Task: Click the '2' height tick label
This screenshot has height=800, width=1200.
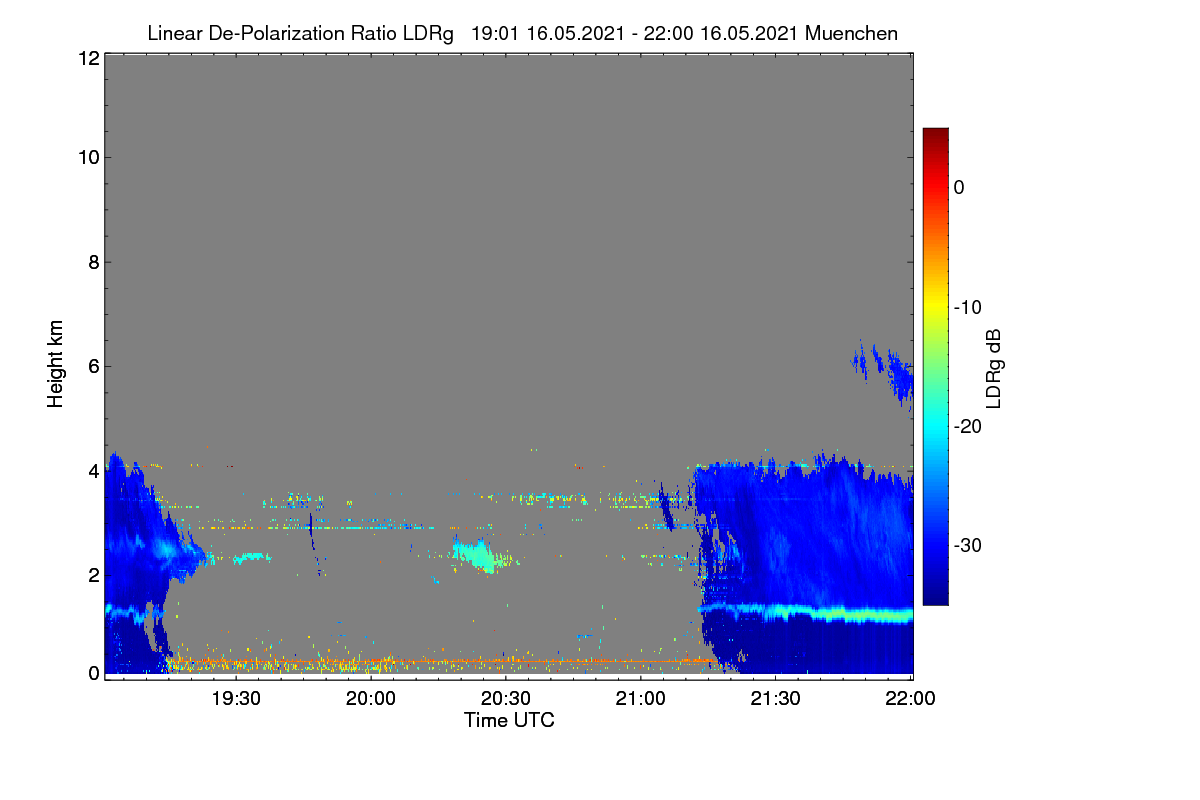Action: [92, 574]
